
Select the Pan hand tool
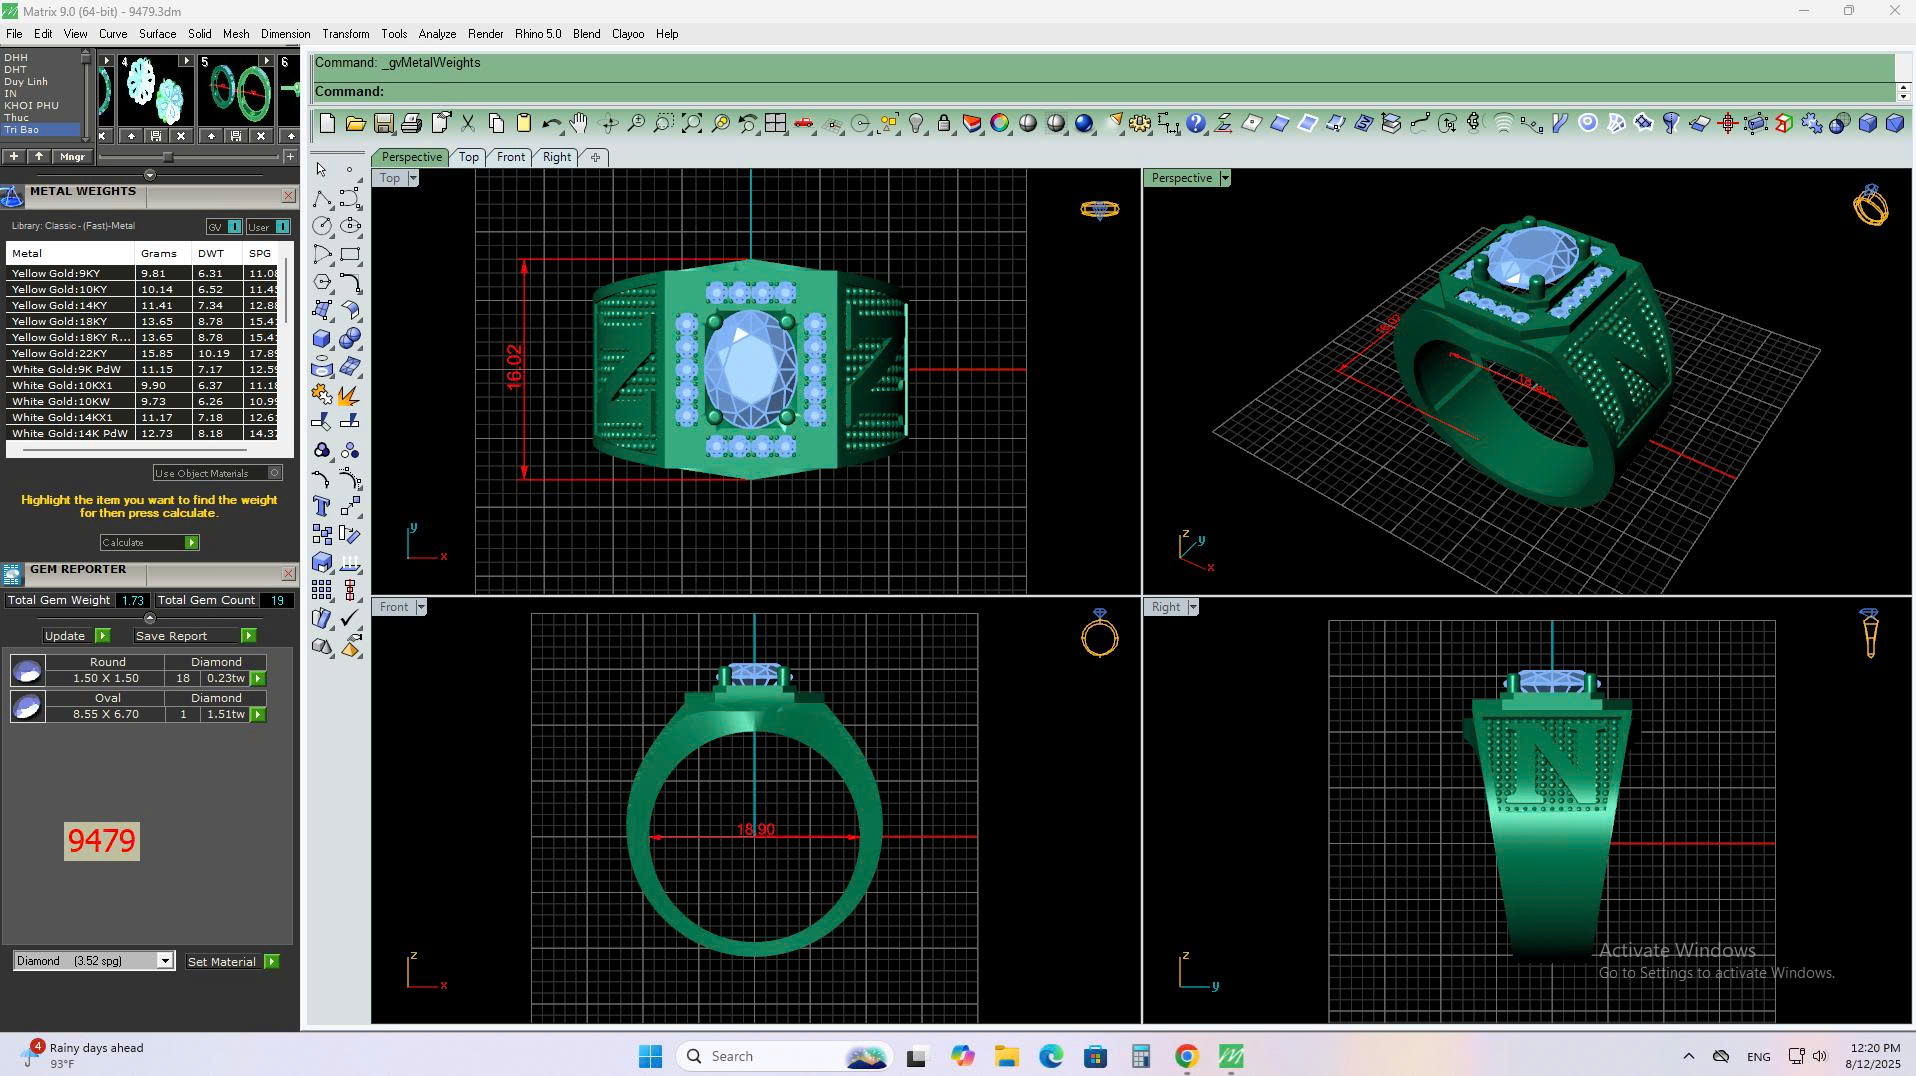click(x=579, y=124)
